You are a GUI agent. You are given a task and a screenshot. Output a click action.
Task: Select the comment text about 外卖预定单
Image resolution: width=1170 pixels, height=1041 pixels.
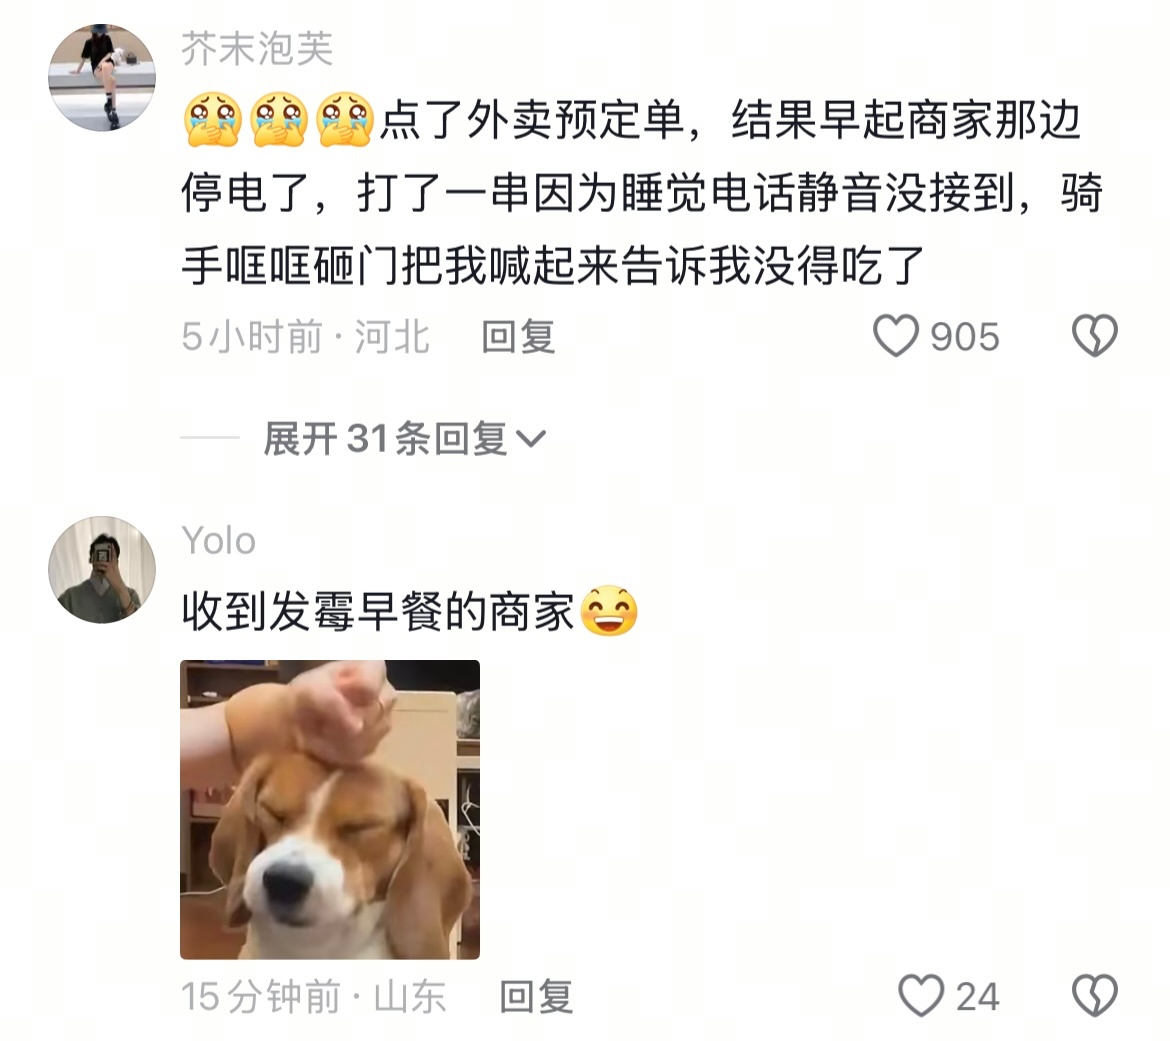pyautogui.click(x=642, y=193)
